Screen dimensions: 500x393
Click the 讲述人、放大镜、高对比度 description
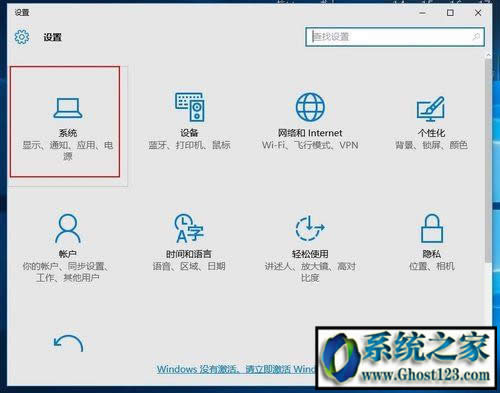pos(310,272)
